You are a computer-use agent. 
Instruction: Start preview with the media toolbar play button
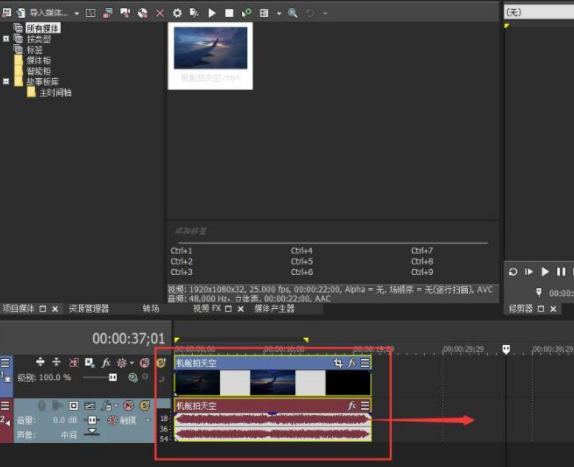[212, 13]
